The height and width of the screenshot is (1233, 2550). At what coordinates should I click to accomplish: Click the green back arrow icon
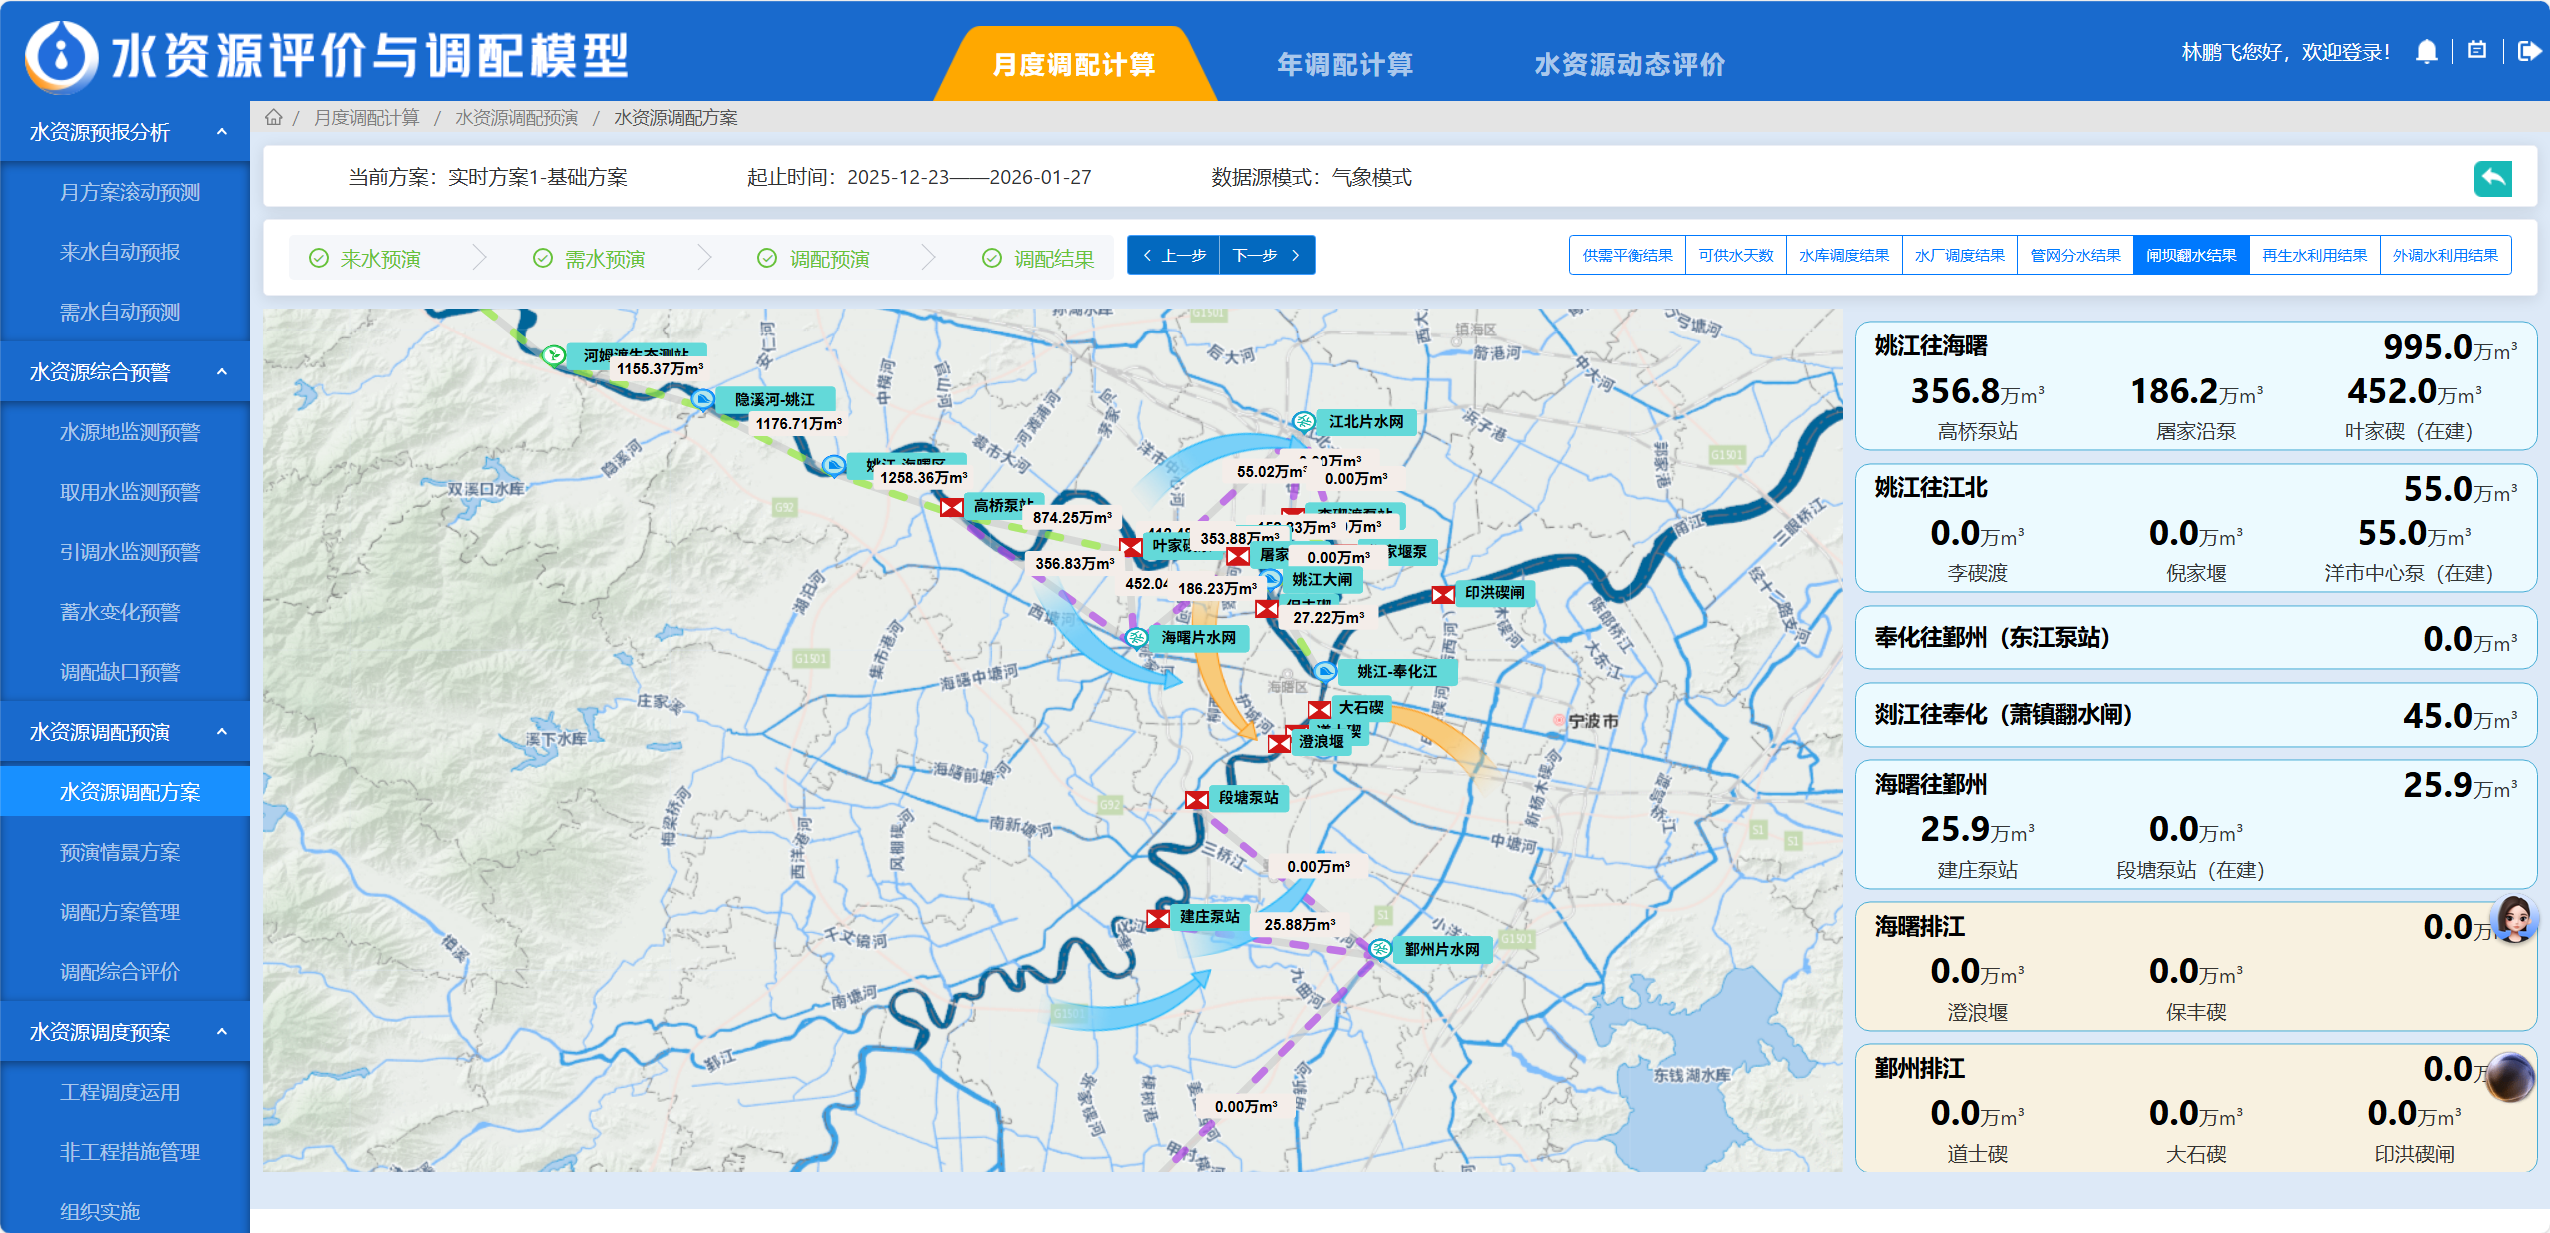point(2492,179)
